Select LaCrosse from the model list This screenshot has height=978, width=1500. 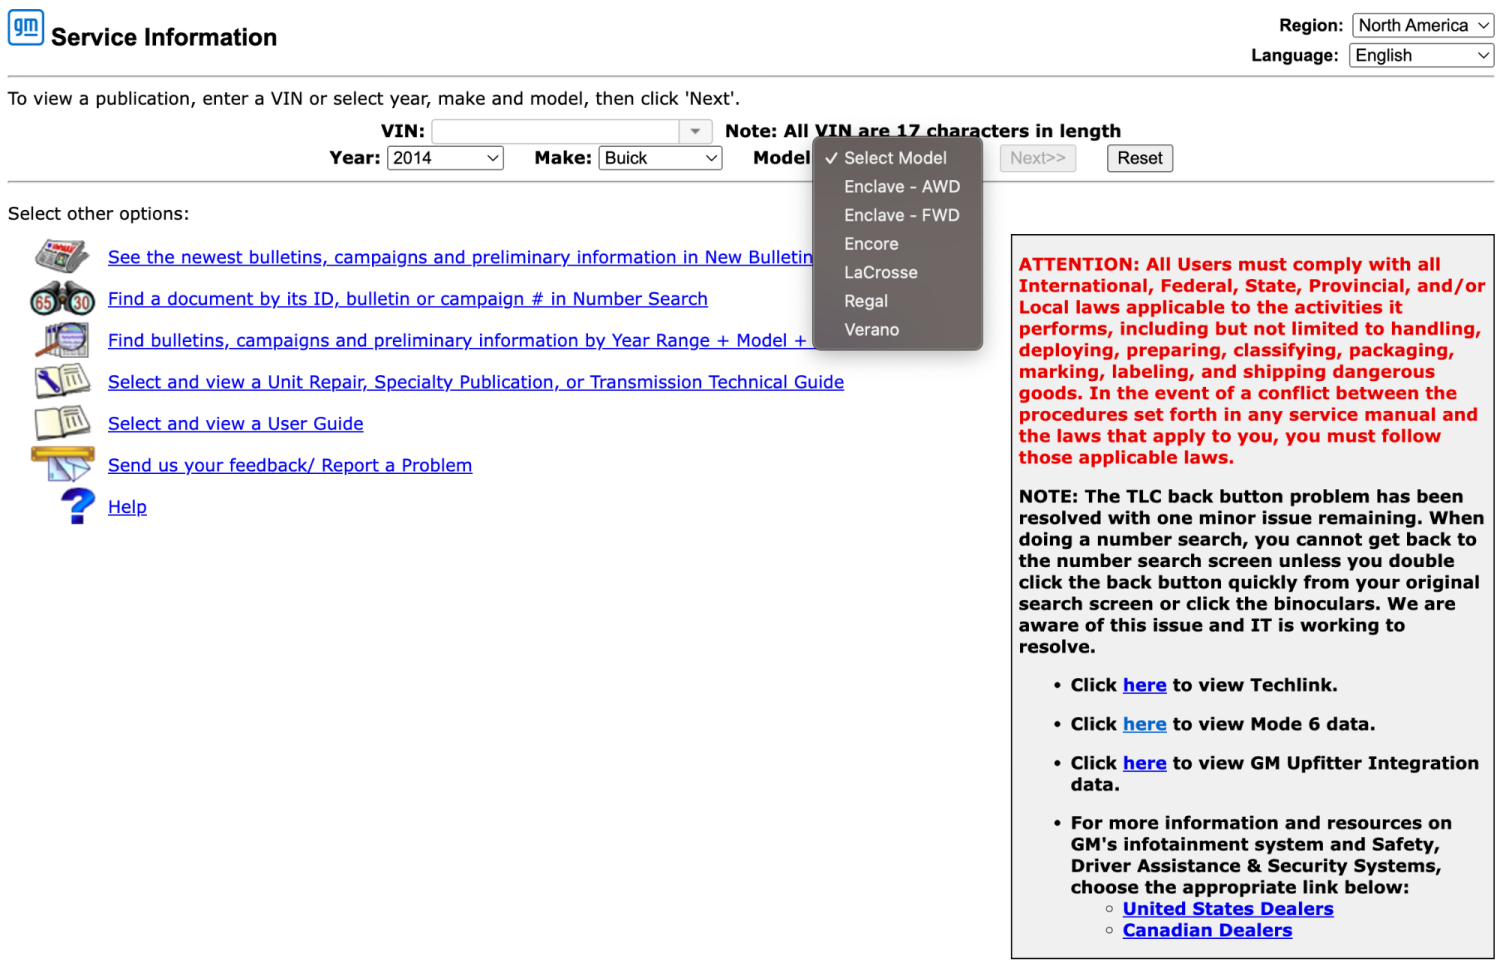pos(897,272)
